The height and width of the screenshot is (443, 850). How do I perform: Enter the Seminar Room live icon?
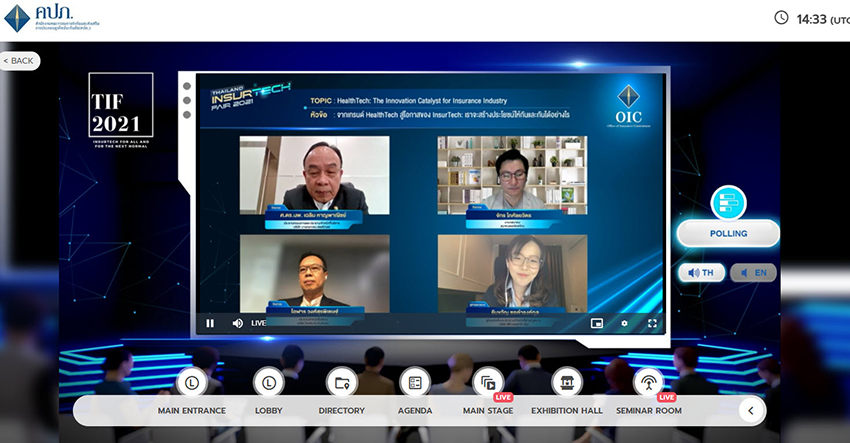[x=648, y=382]
